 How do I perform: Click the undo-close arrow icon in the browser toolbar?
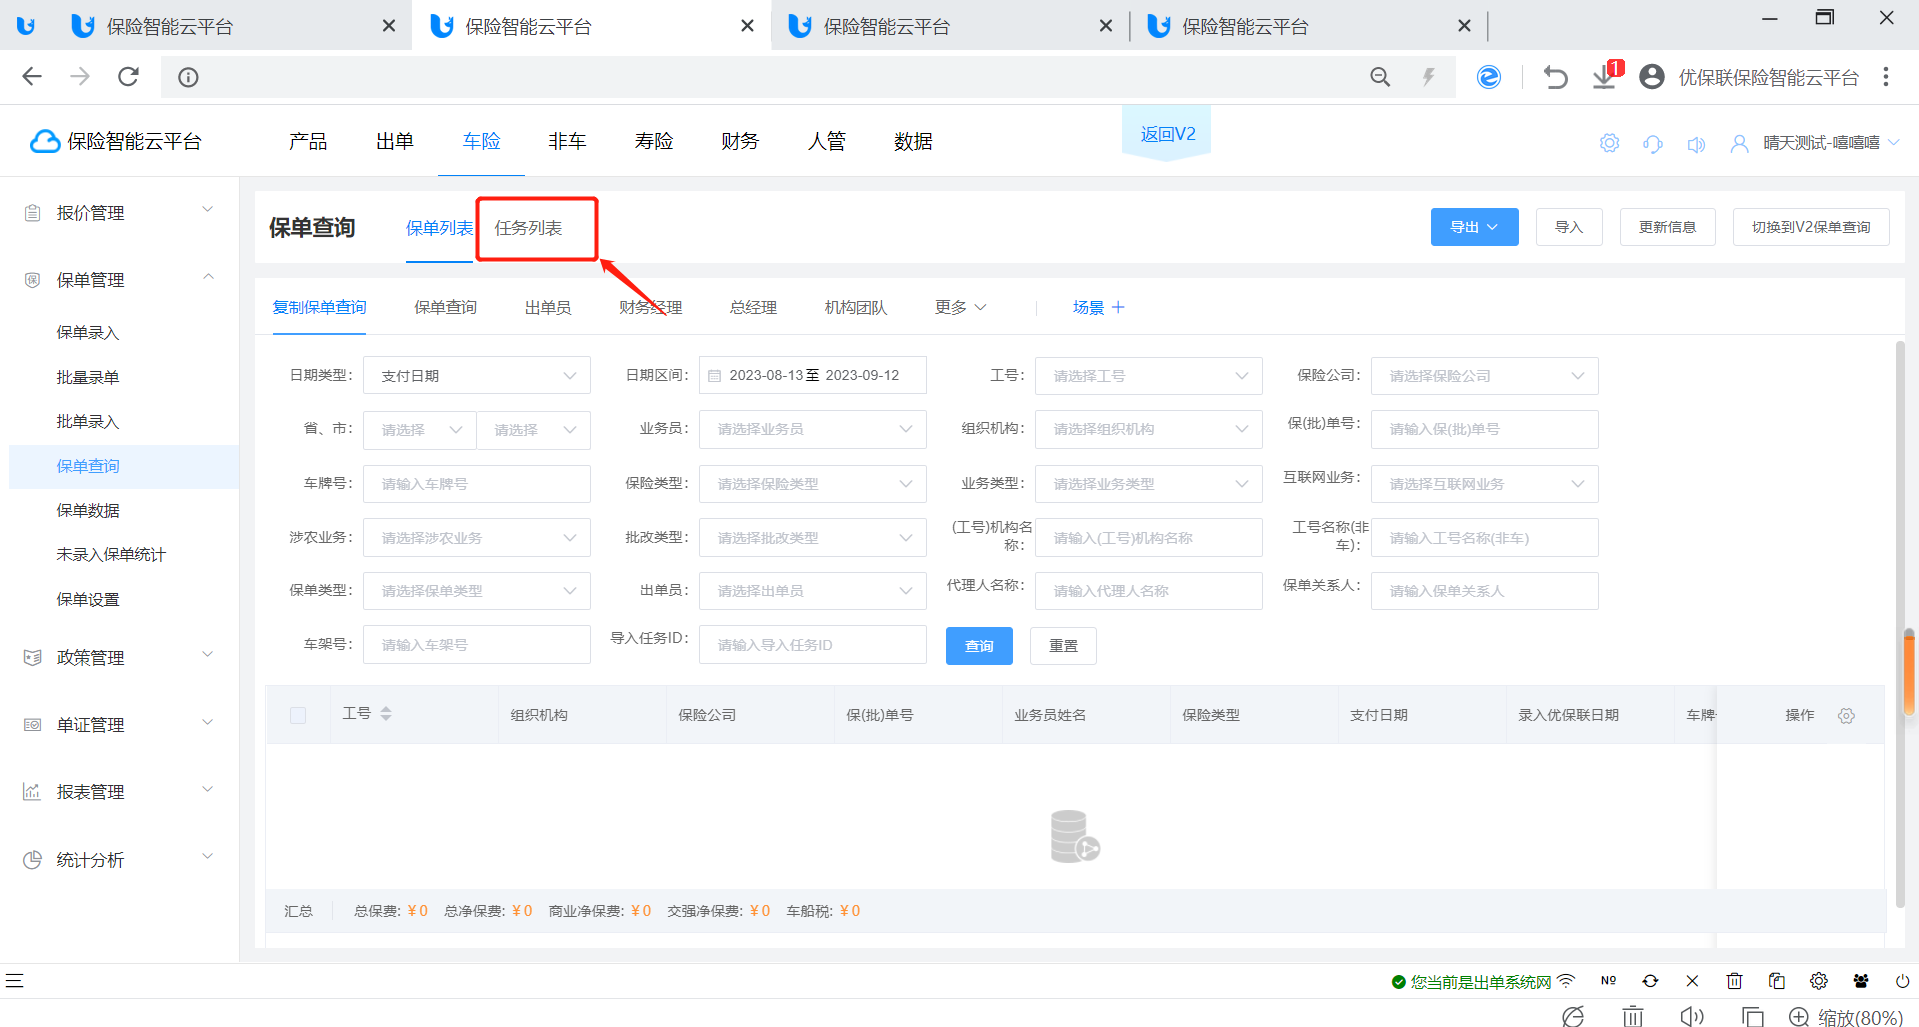click(x=1555, y=77)
